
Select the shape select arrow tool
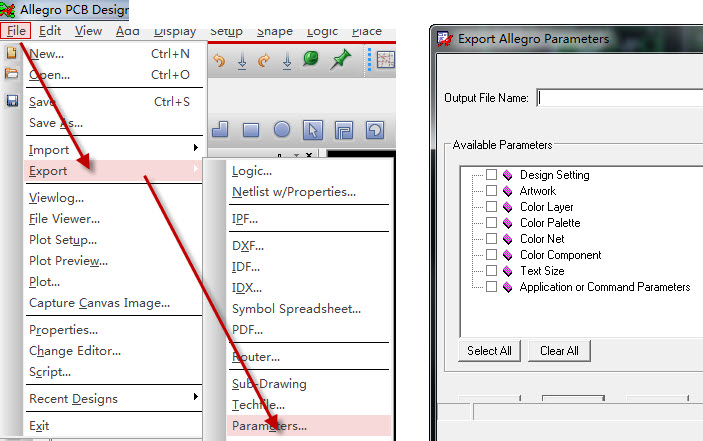(x=312, y=130)
